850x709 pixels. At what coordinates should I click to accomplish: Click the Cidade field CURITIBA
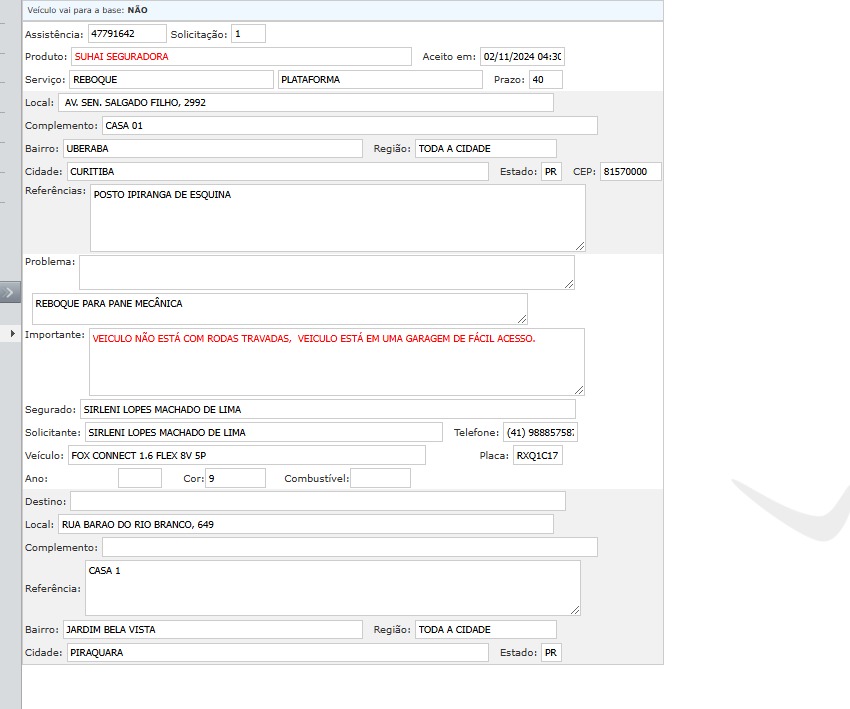278,172
